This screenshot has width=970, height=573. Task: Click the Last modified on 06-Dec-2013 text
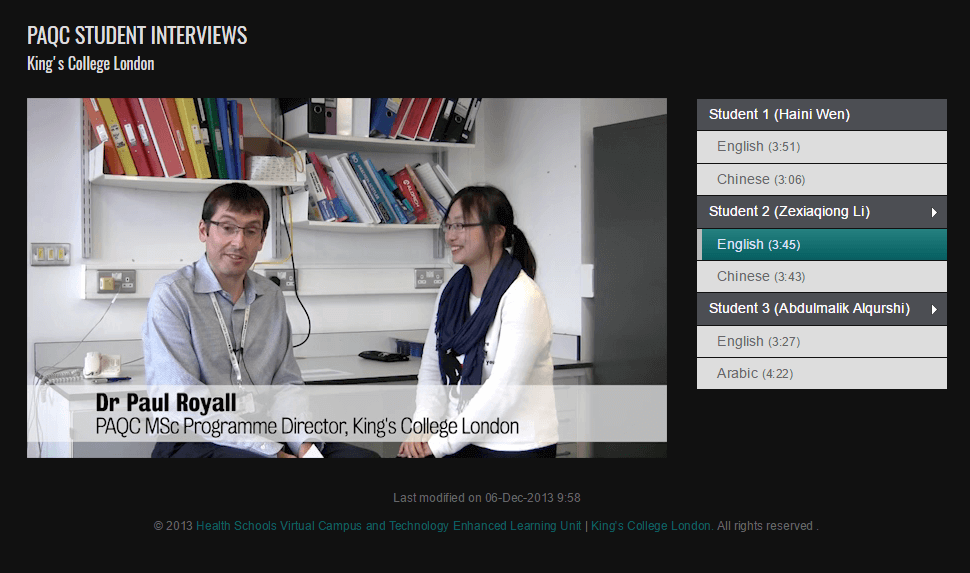(x=486, y=498)
